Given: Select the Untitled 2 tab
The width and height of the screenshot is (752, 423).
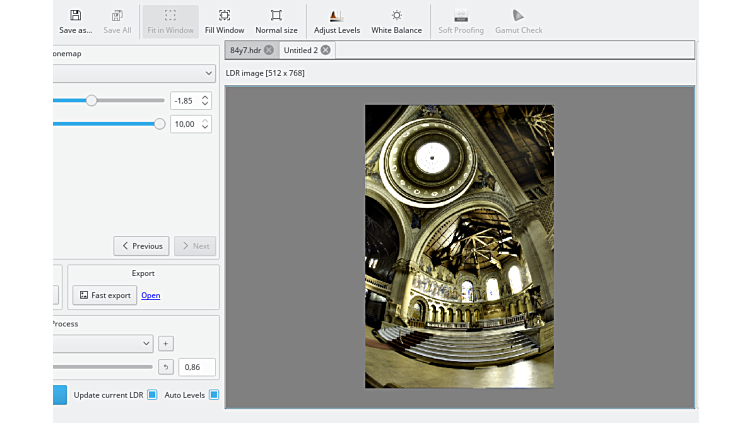Looking at the screenshot, I should pyautogui.click(x=300, y=50).
